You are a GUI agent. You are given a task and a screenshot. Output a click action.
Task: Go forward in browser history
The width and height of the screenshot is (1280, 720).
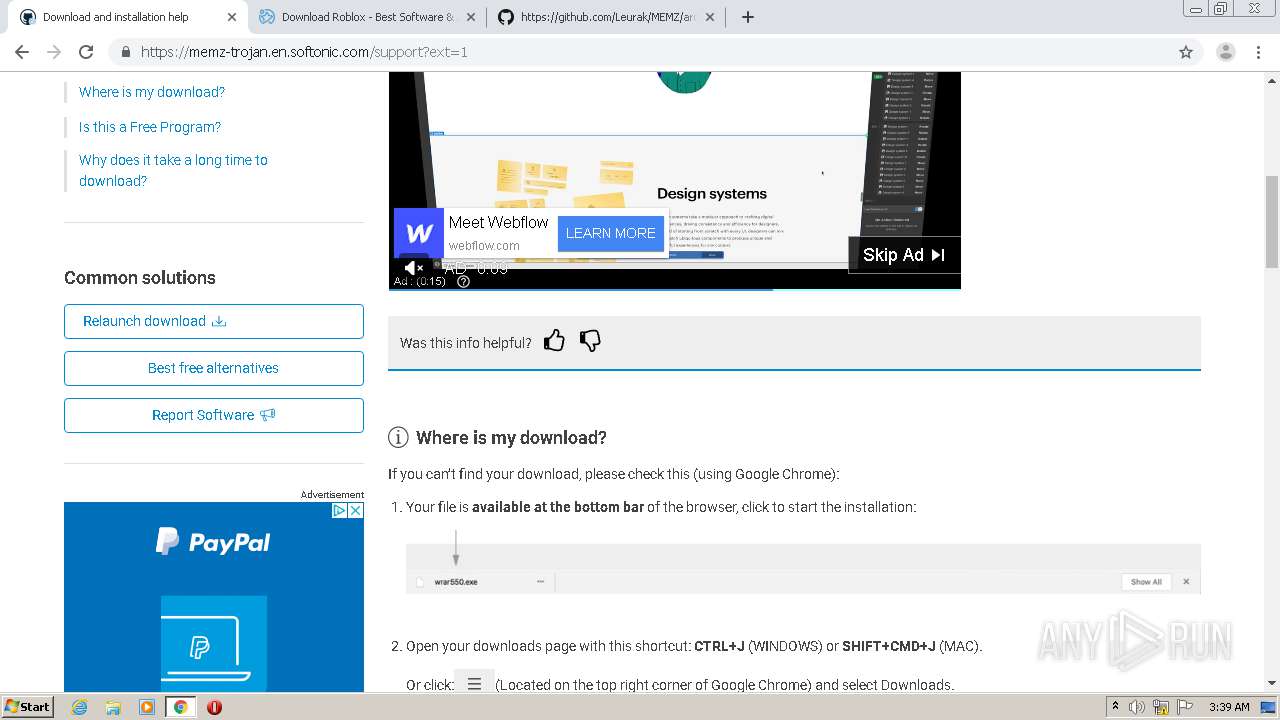click(x=54, y=52)
